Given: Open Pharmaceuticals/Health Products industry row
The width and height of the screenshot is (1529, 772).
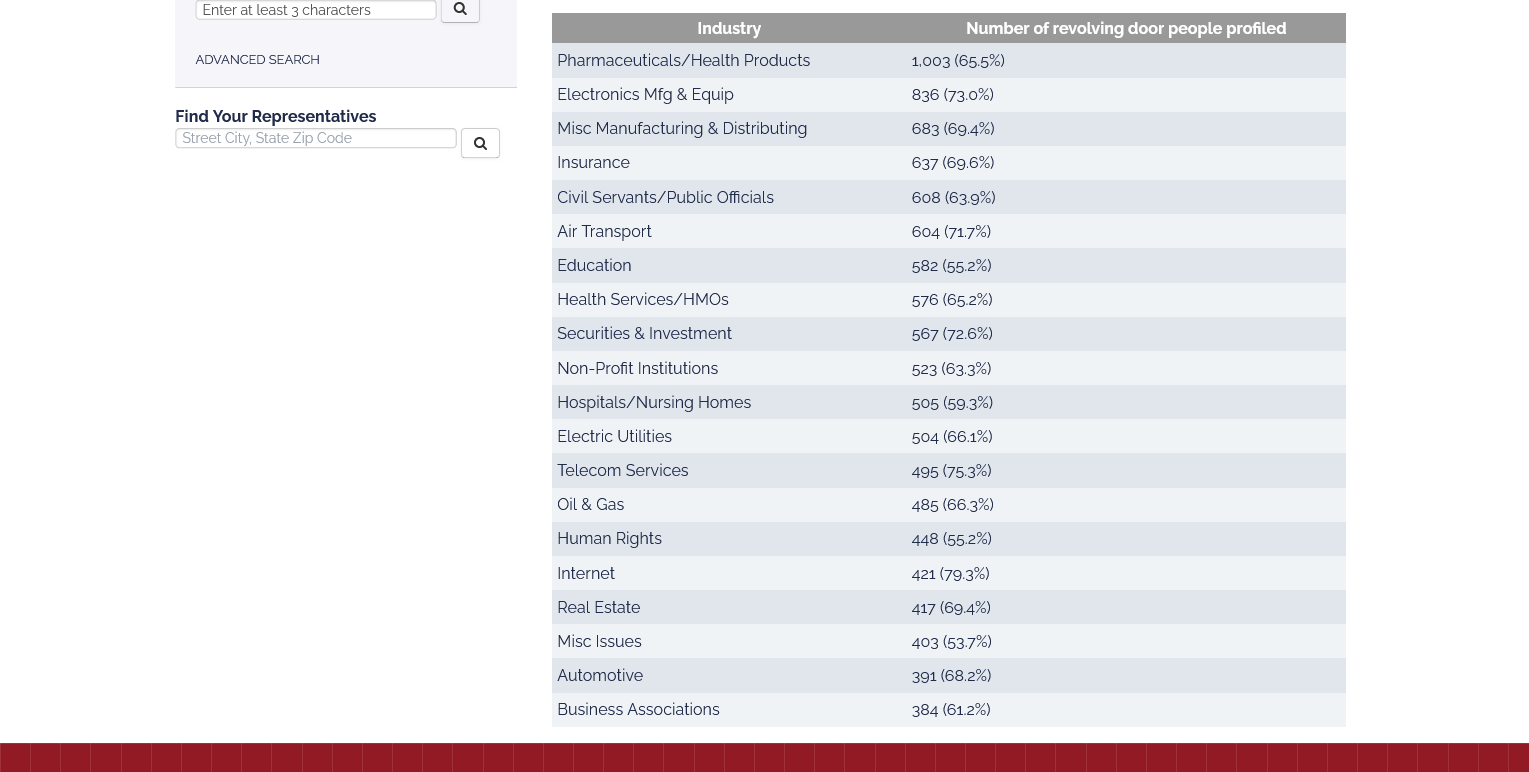Looking at the screenshot, I should coord(683,61).
